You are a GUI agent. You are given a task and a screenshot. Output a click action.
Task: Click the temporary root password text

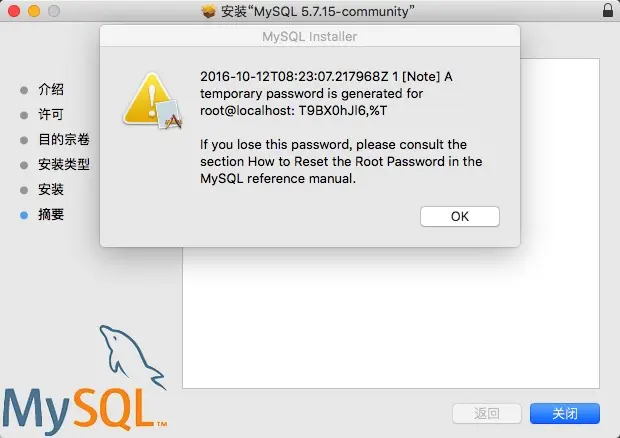[342, 111]
